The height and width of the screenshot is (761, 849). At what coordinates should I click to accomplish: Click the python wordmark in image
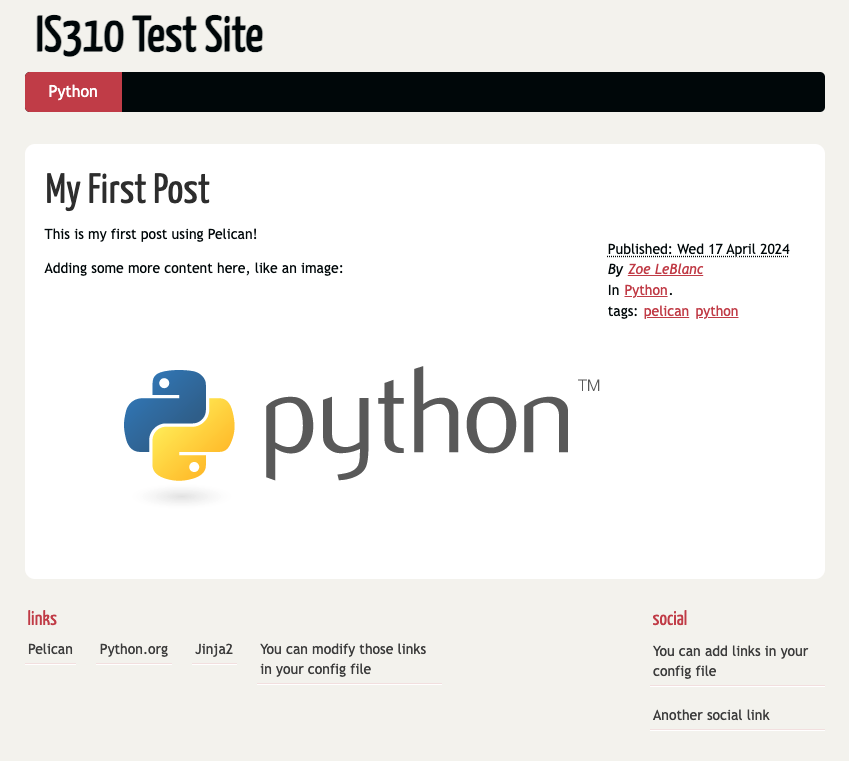[x=417, y=424]
